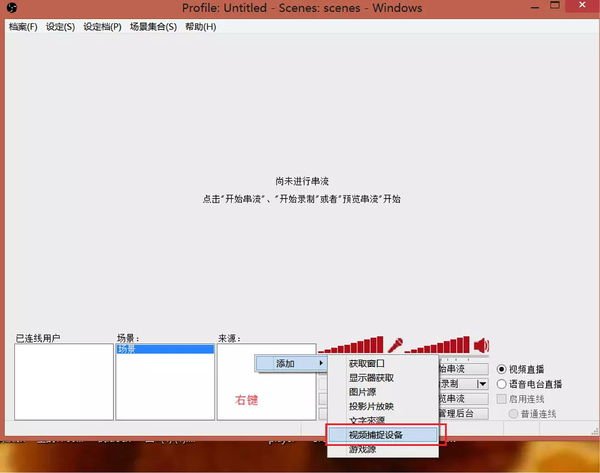Adjust the desktop audio volume meter

(x=437, y=344)
